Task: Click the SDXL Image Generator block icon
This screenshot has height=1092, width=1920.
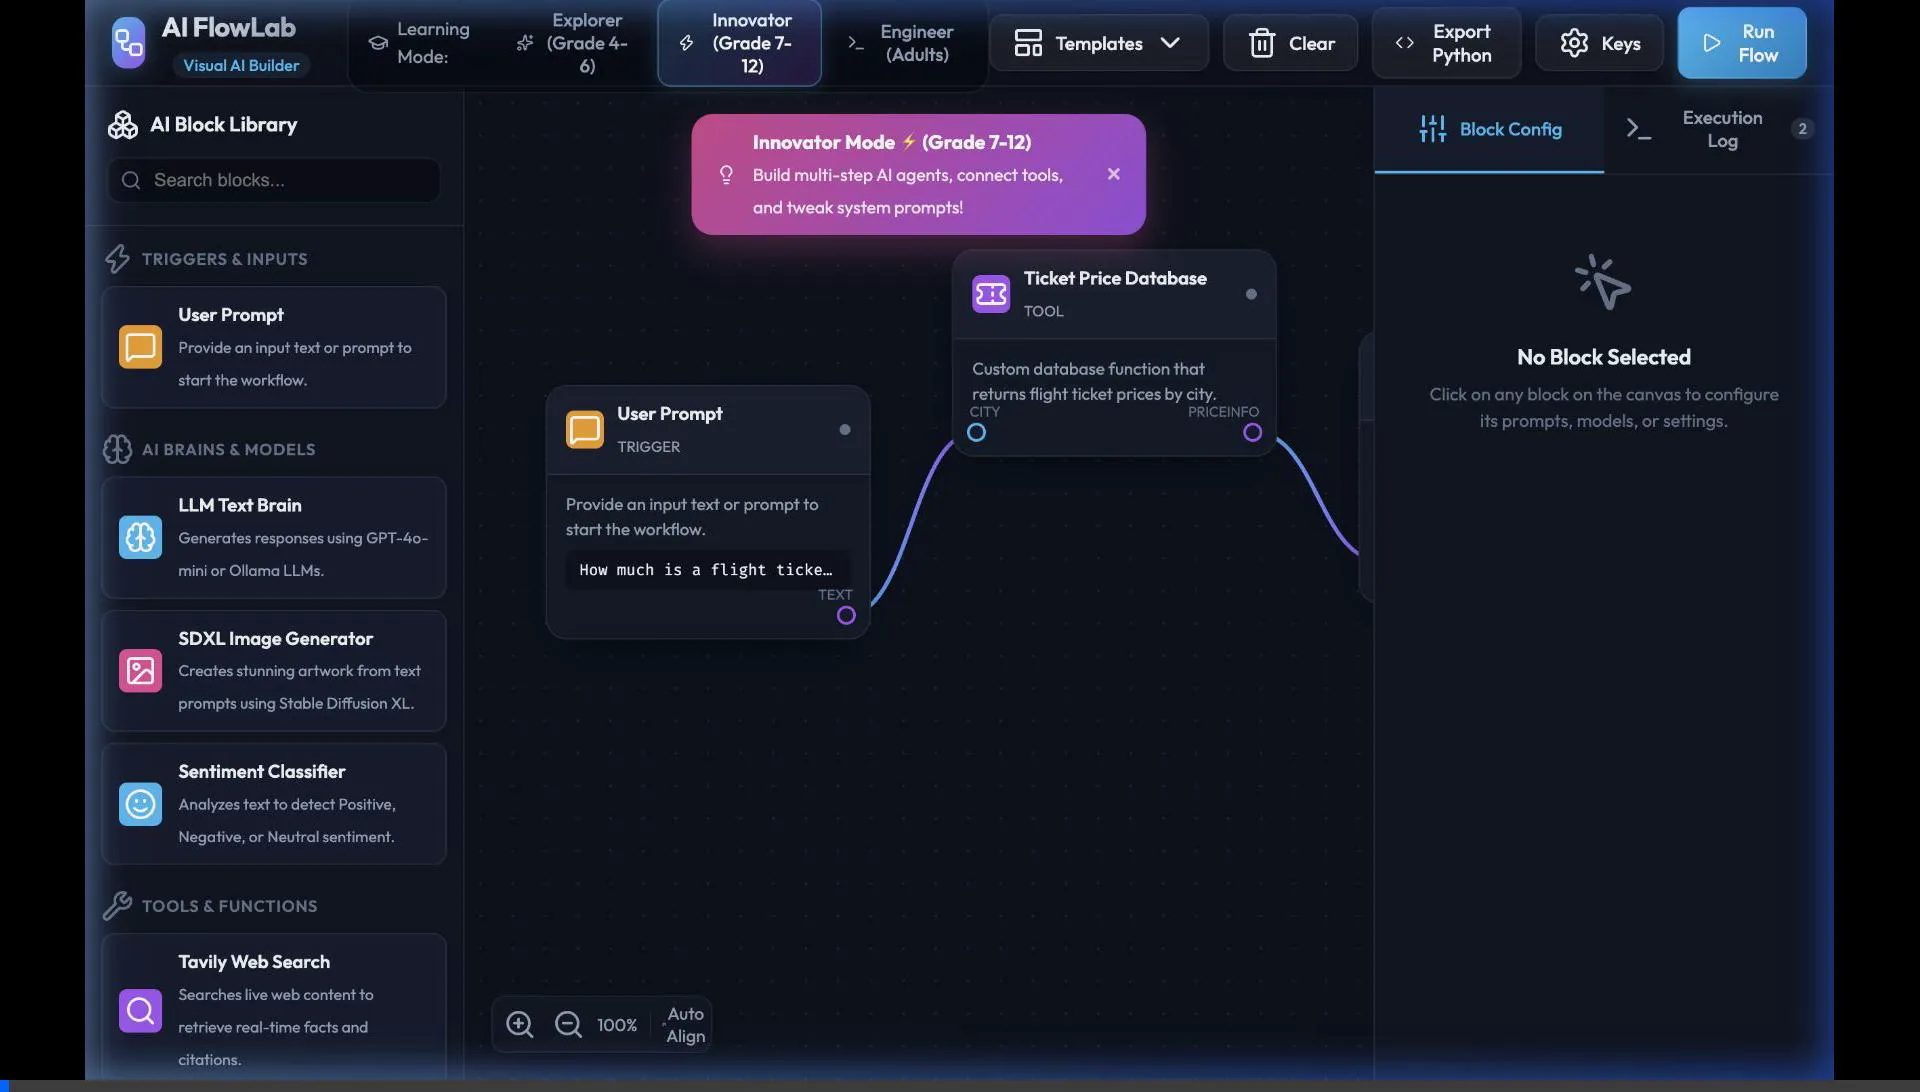Action: pyautogui.click(x=140, y=670)
